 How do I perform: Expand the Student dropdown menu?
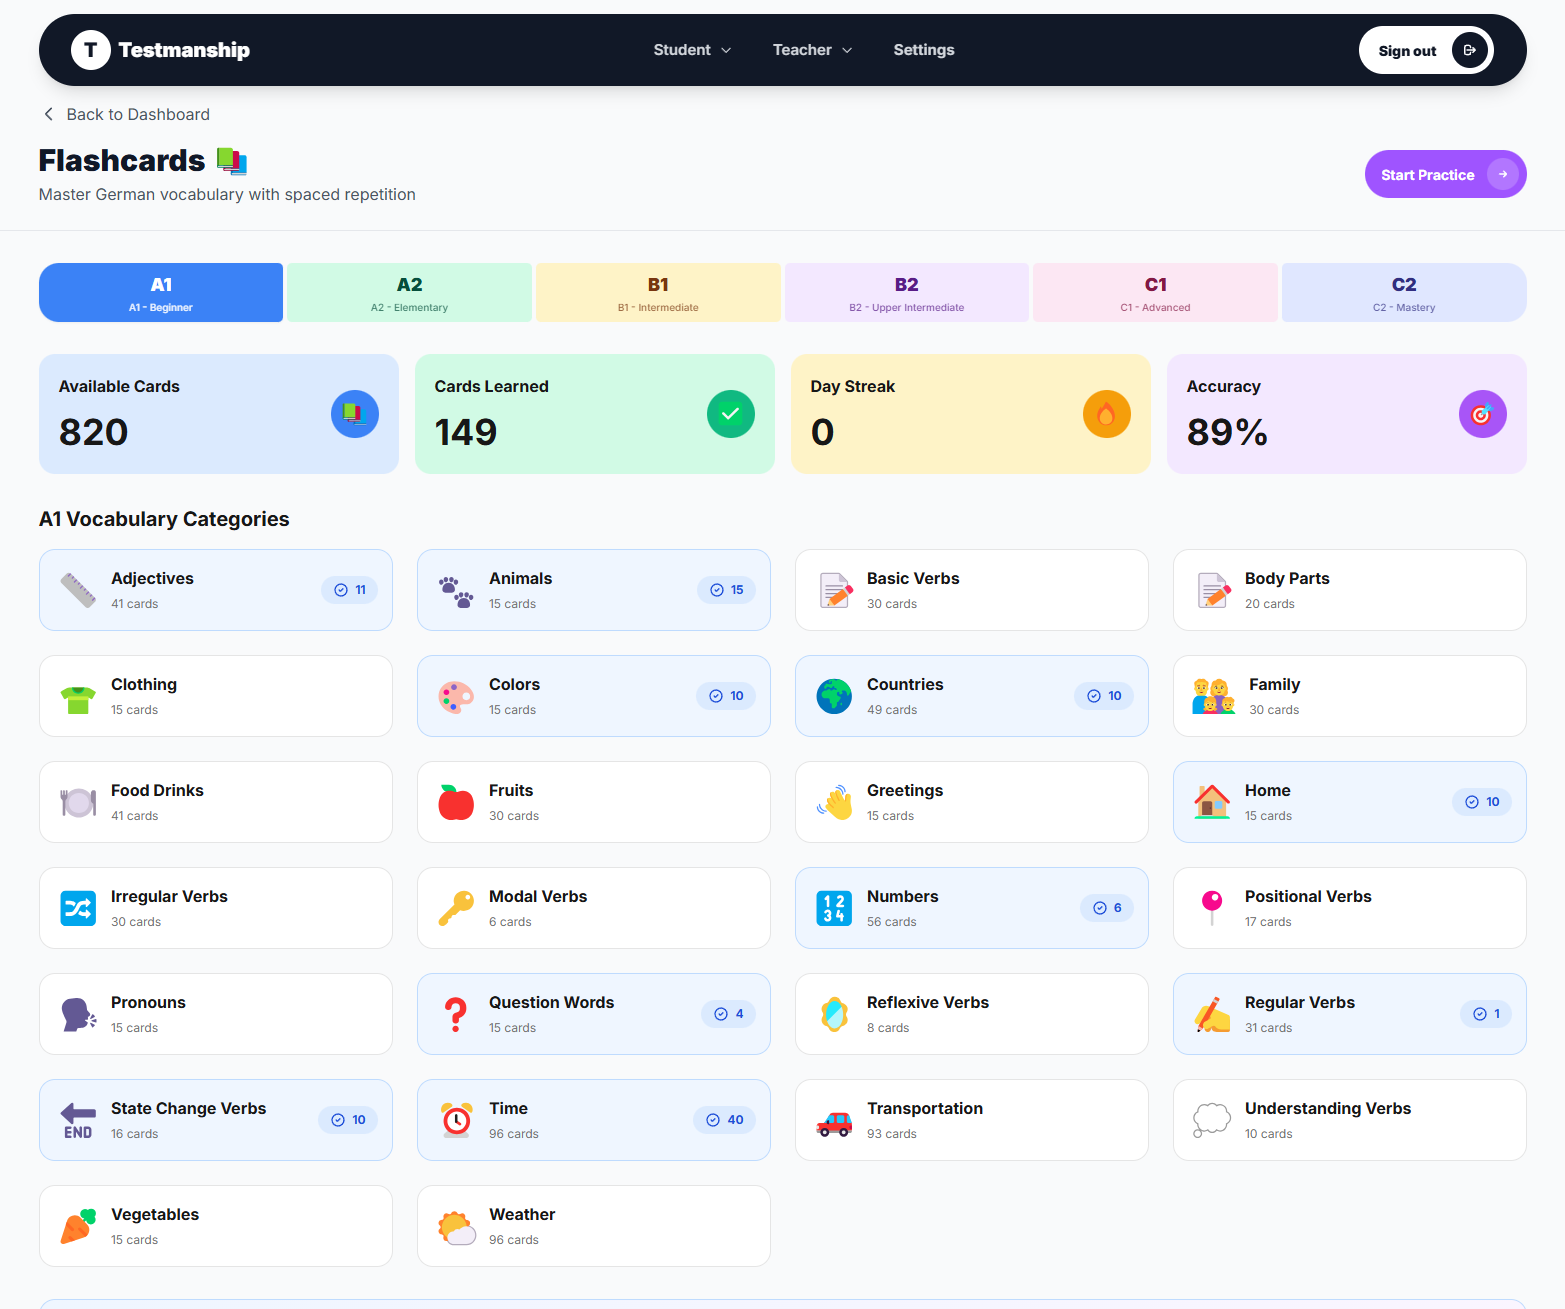pos(692,50)
